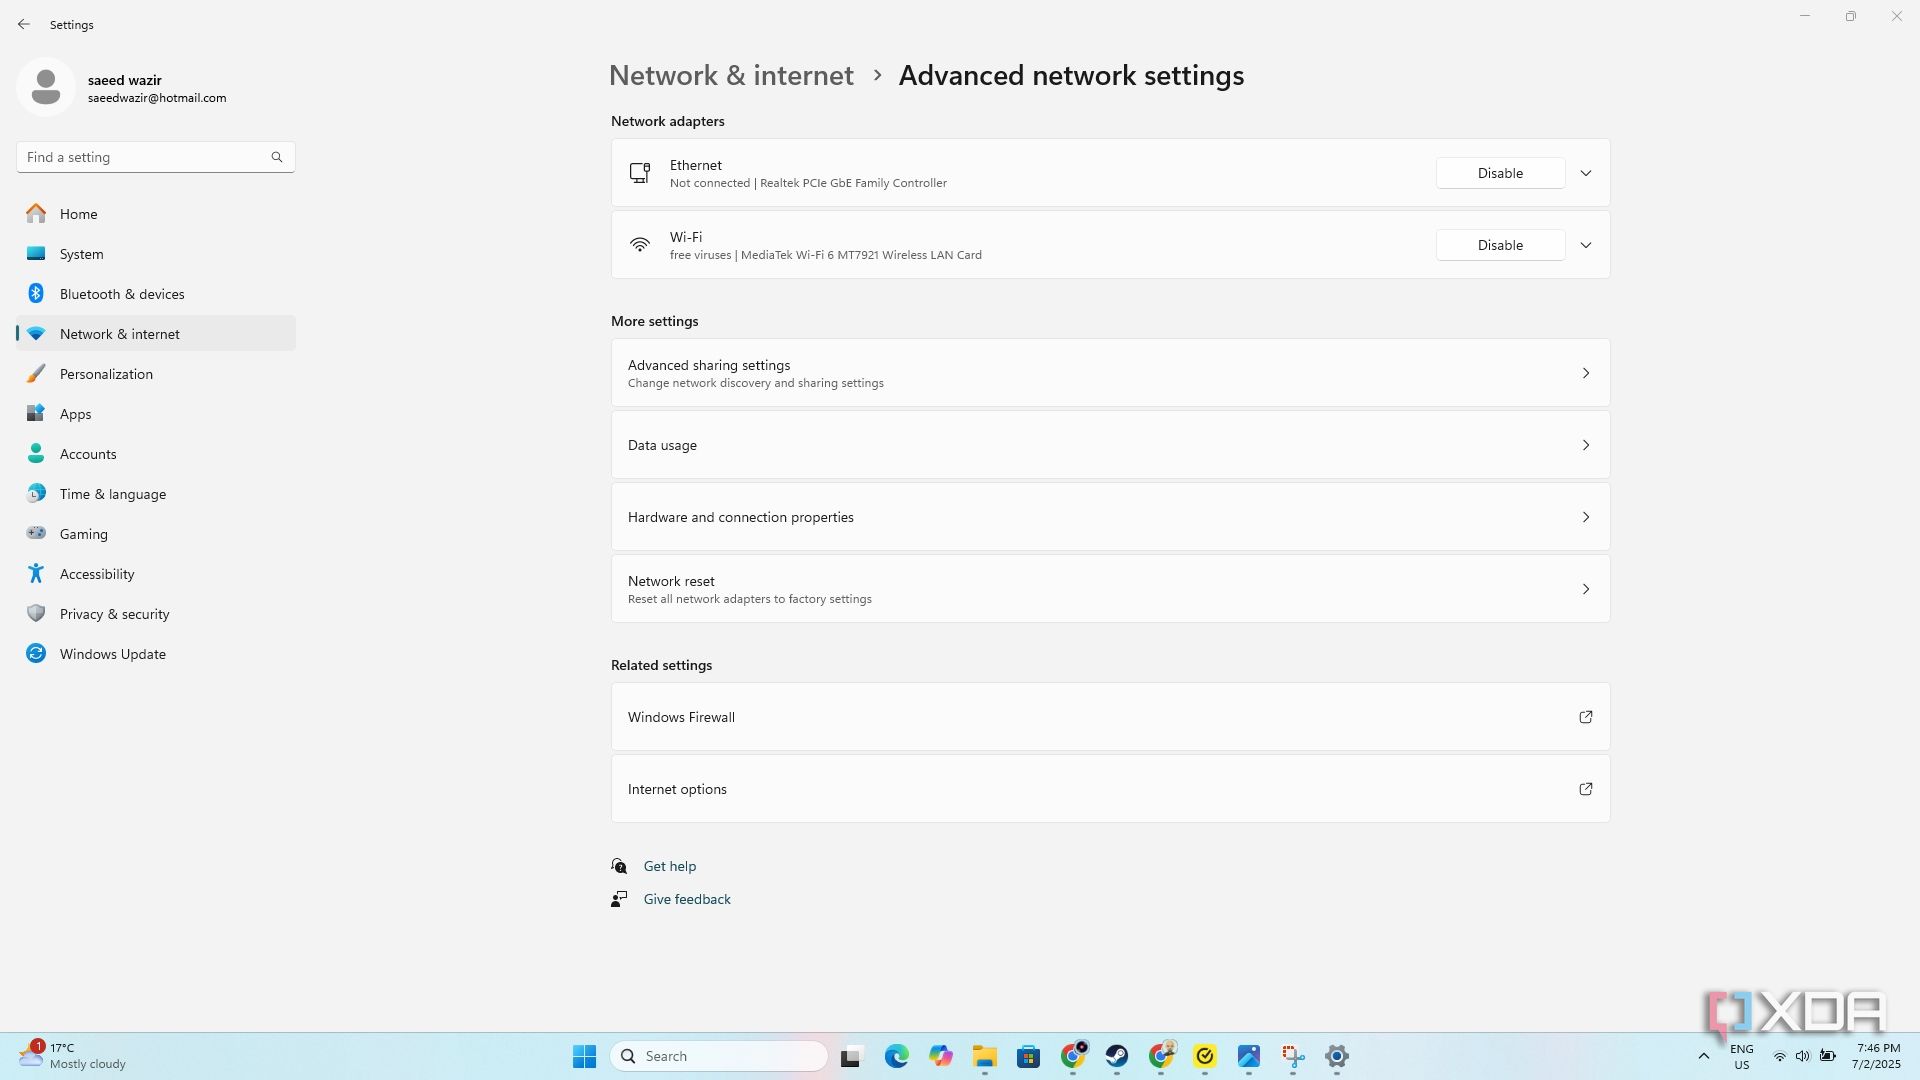
Task: Click the magnifier icon in Find a setting
Action: [x=277, y=157]
